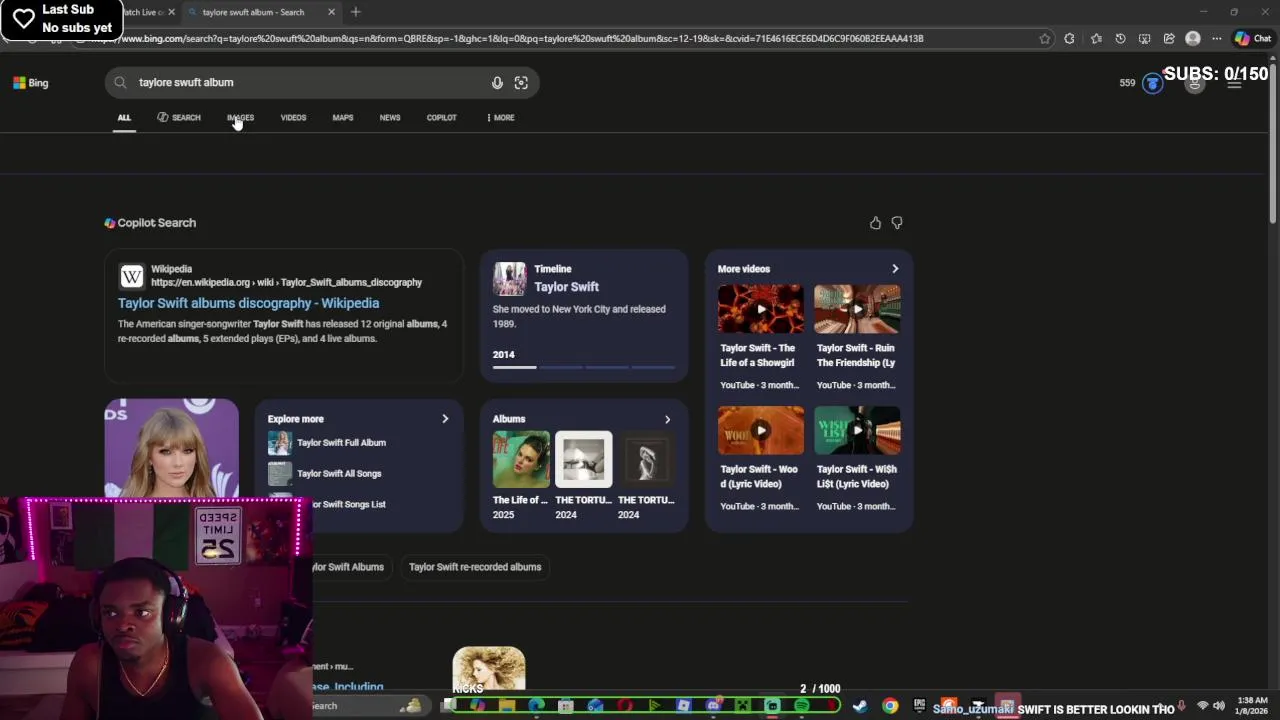The width and height of the screenshot is (1280, 720).
Task: Open The Life of a Showgirl 2025 album cover
Action: (521, 459)
